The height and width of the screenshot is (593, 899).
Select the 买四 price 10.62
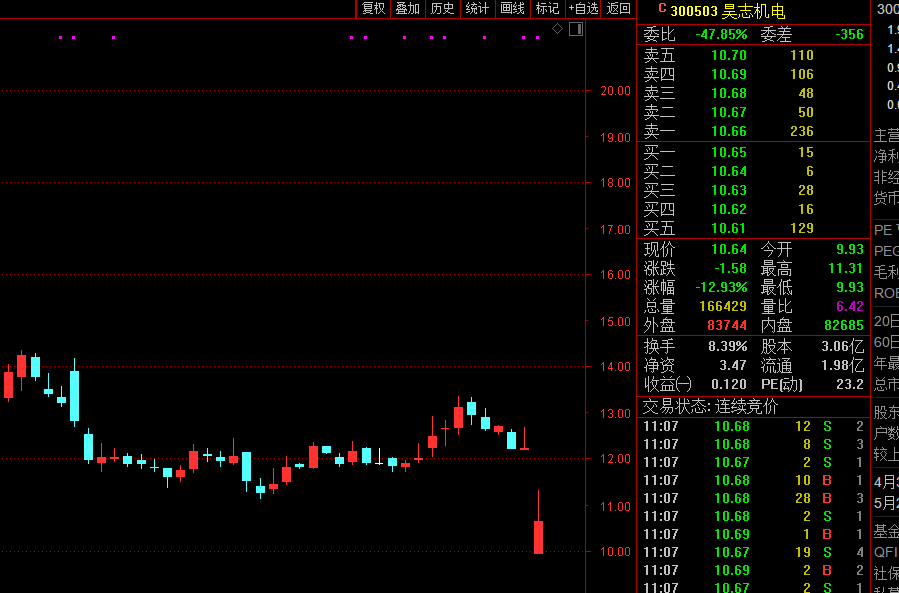(x=729, y=209)
